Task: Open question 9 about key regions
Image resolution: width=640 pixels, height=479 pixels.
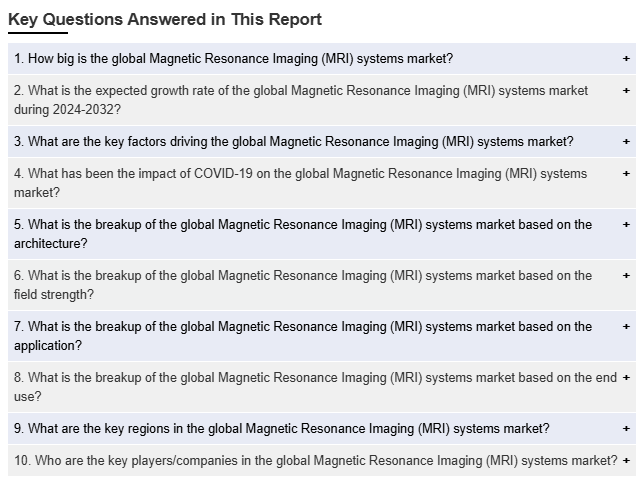Action: point(281,429)
